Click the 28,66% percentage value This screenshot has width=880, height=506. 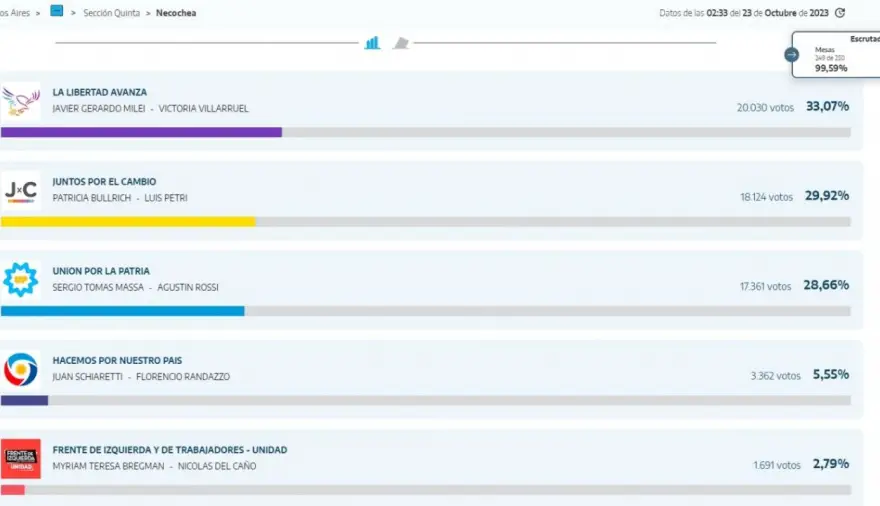pyautogui.click(x=826, y=285)
